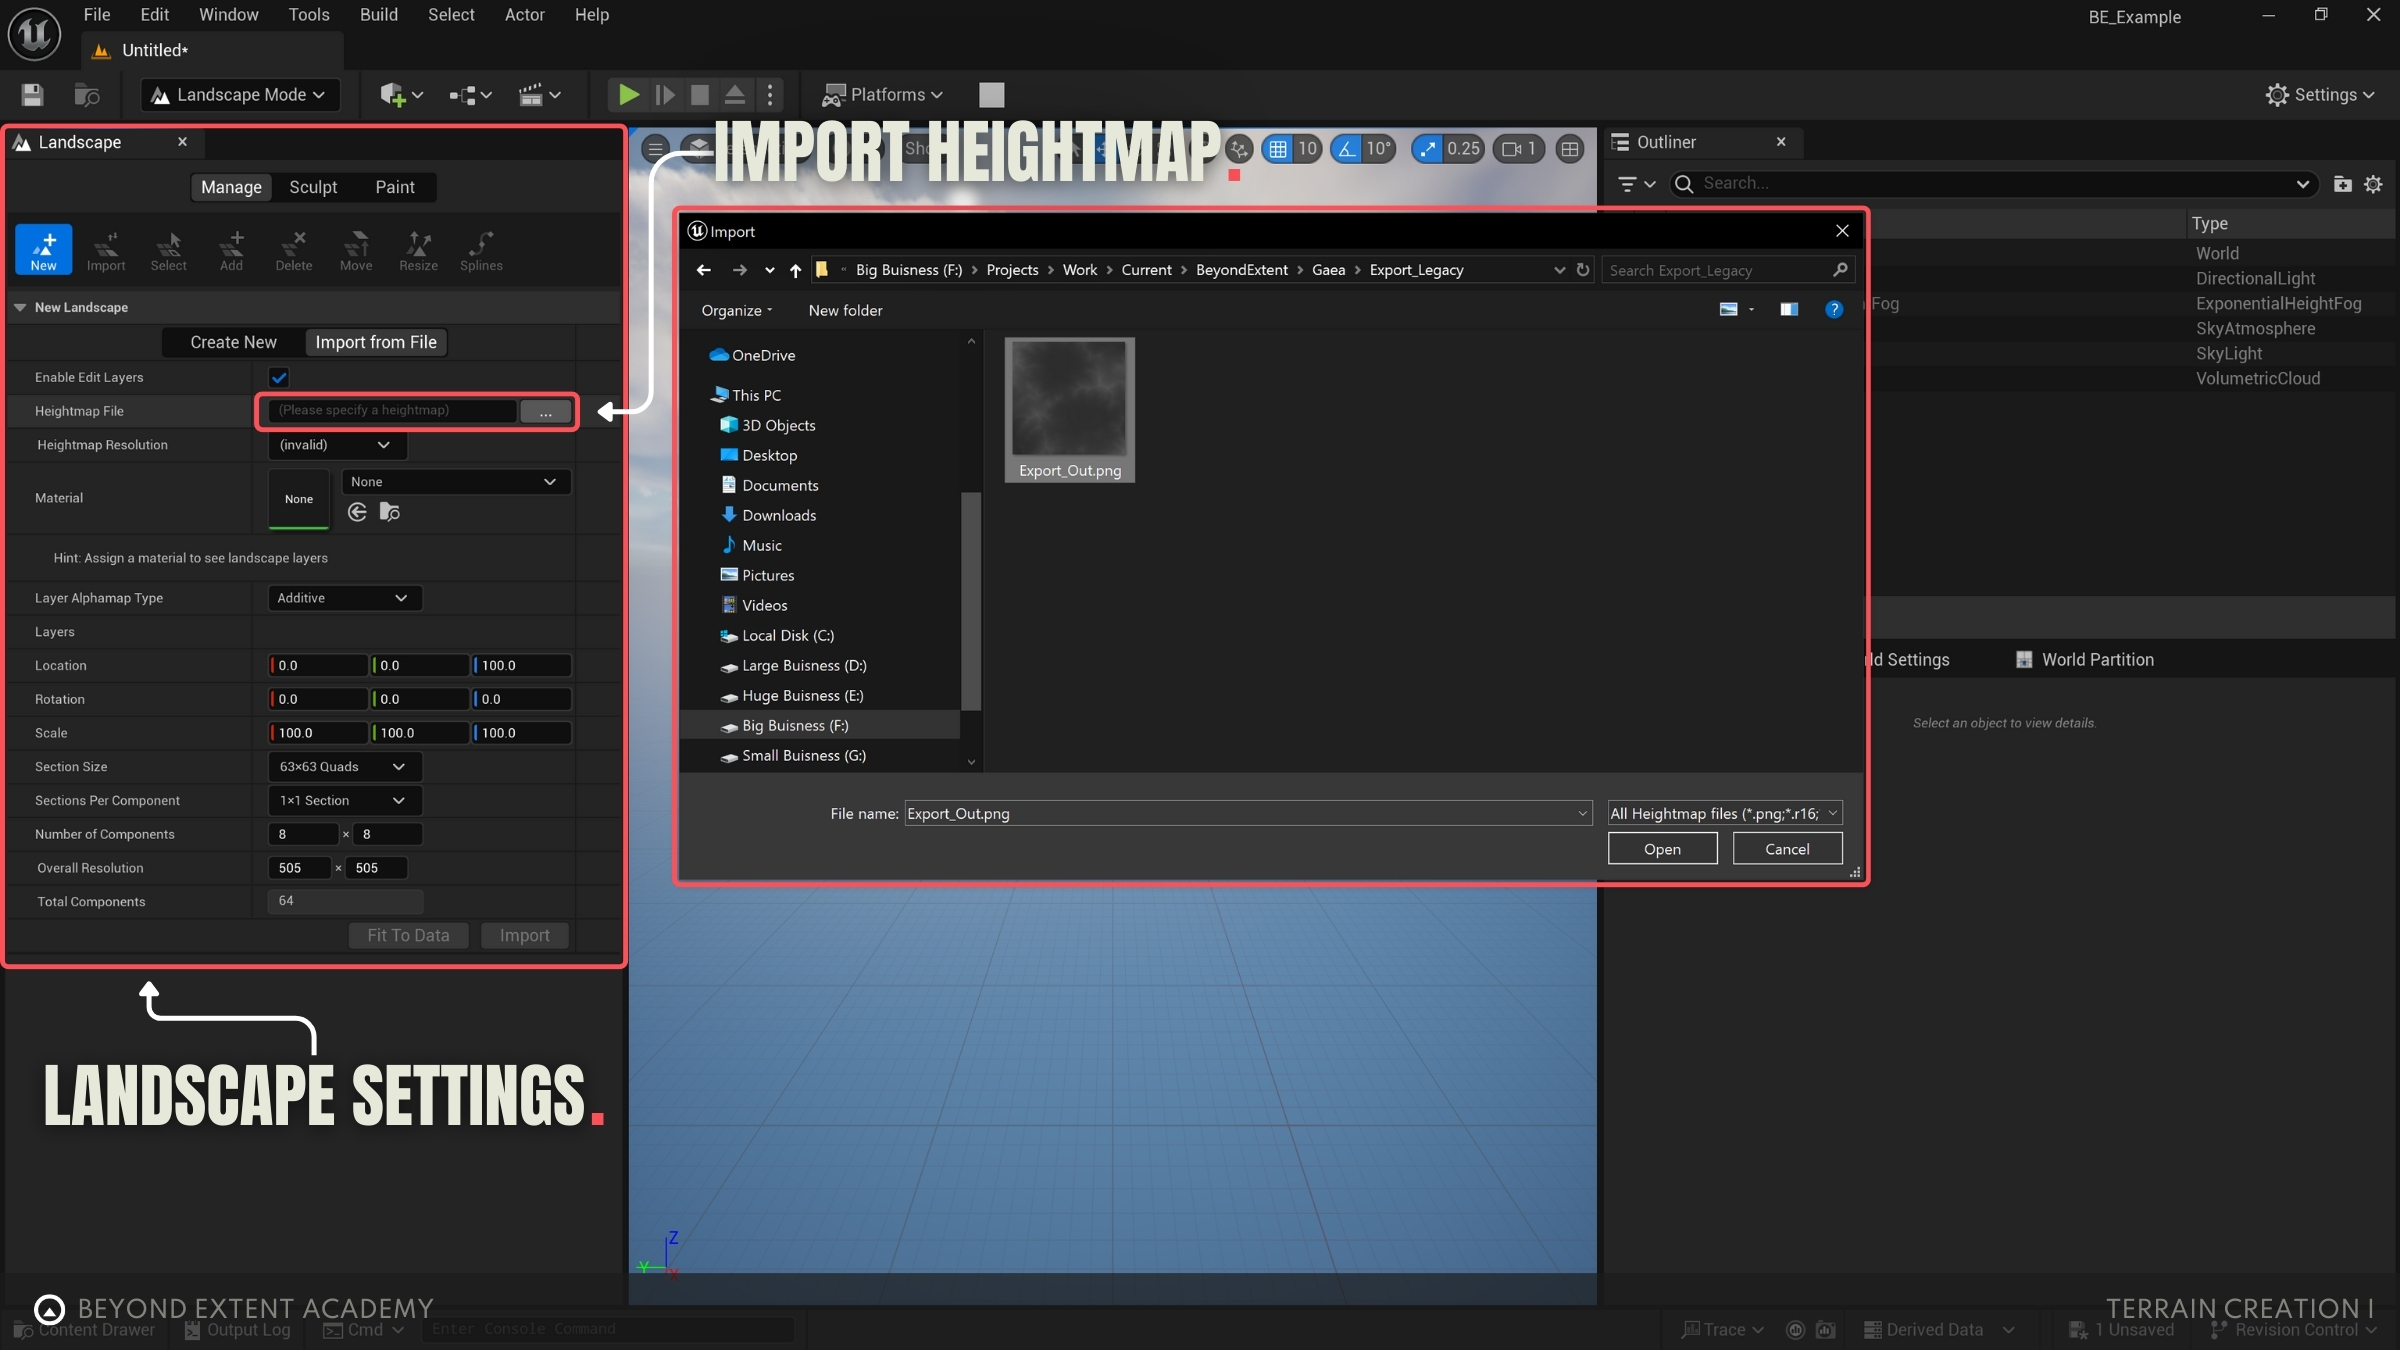2400x1350 pixels.
Task: Click the Location Z value field
Action: [522, 666]
